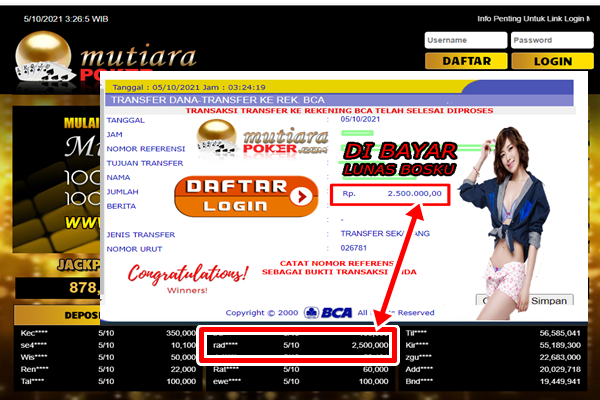Image resolution: width=600 pixels, height=400 pixels.
Task: Click the zgu**** ranking row
Action: tap(493, 358)
